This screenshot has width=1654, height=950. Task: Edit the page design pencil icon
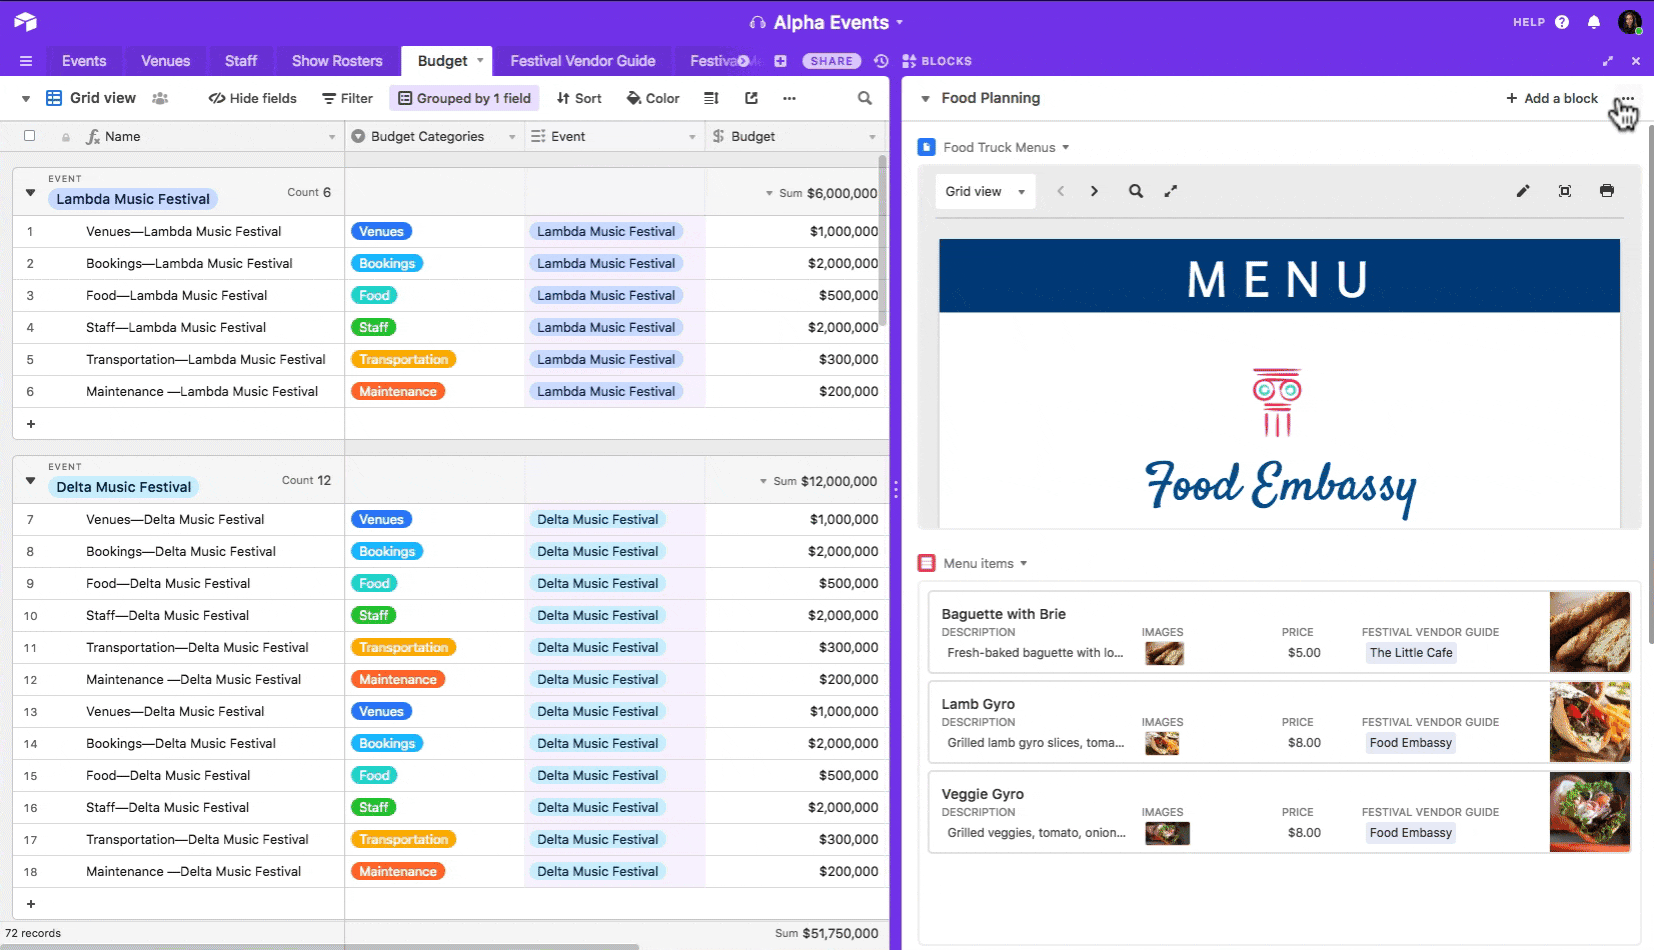coord(1523,191)
